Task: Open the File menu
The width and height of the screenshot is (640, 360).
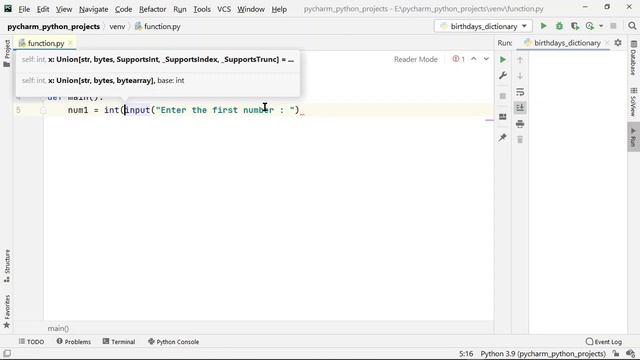Action: coord(24,9)
